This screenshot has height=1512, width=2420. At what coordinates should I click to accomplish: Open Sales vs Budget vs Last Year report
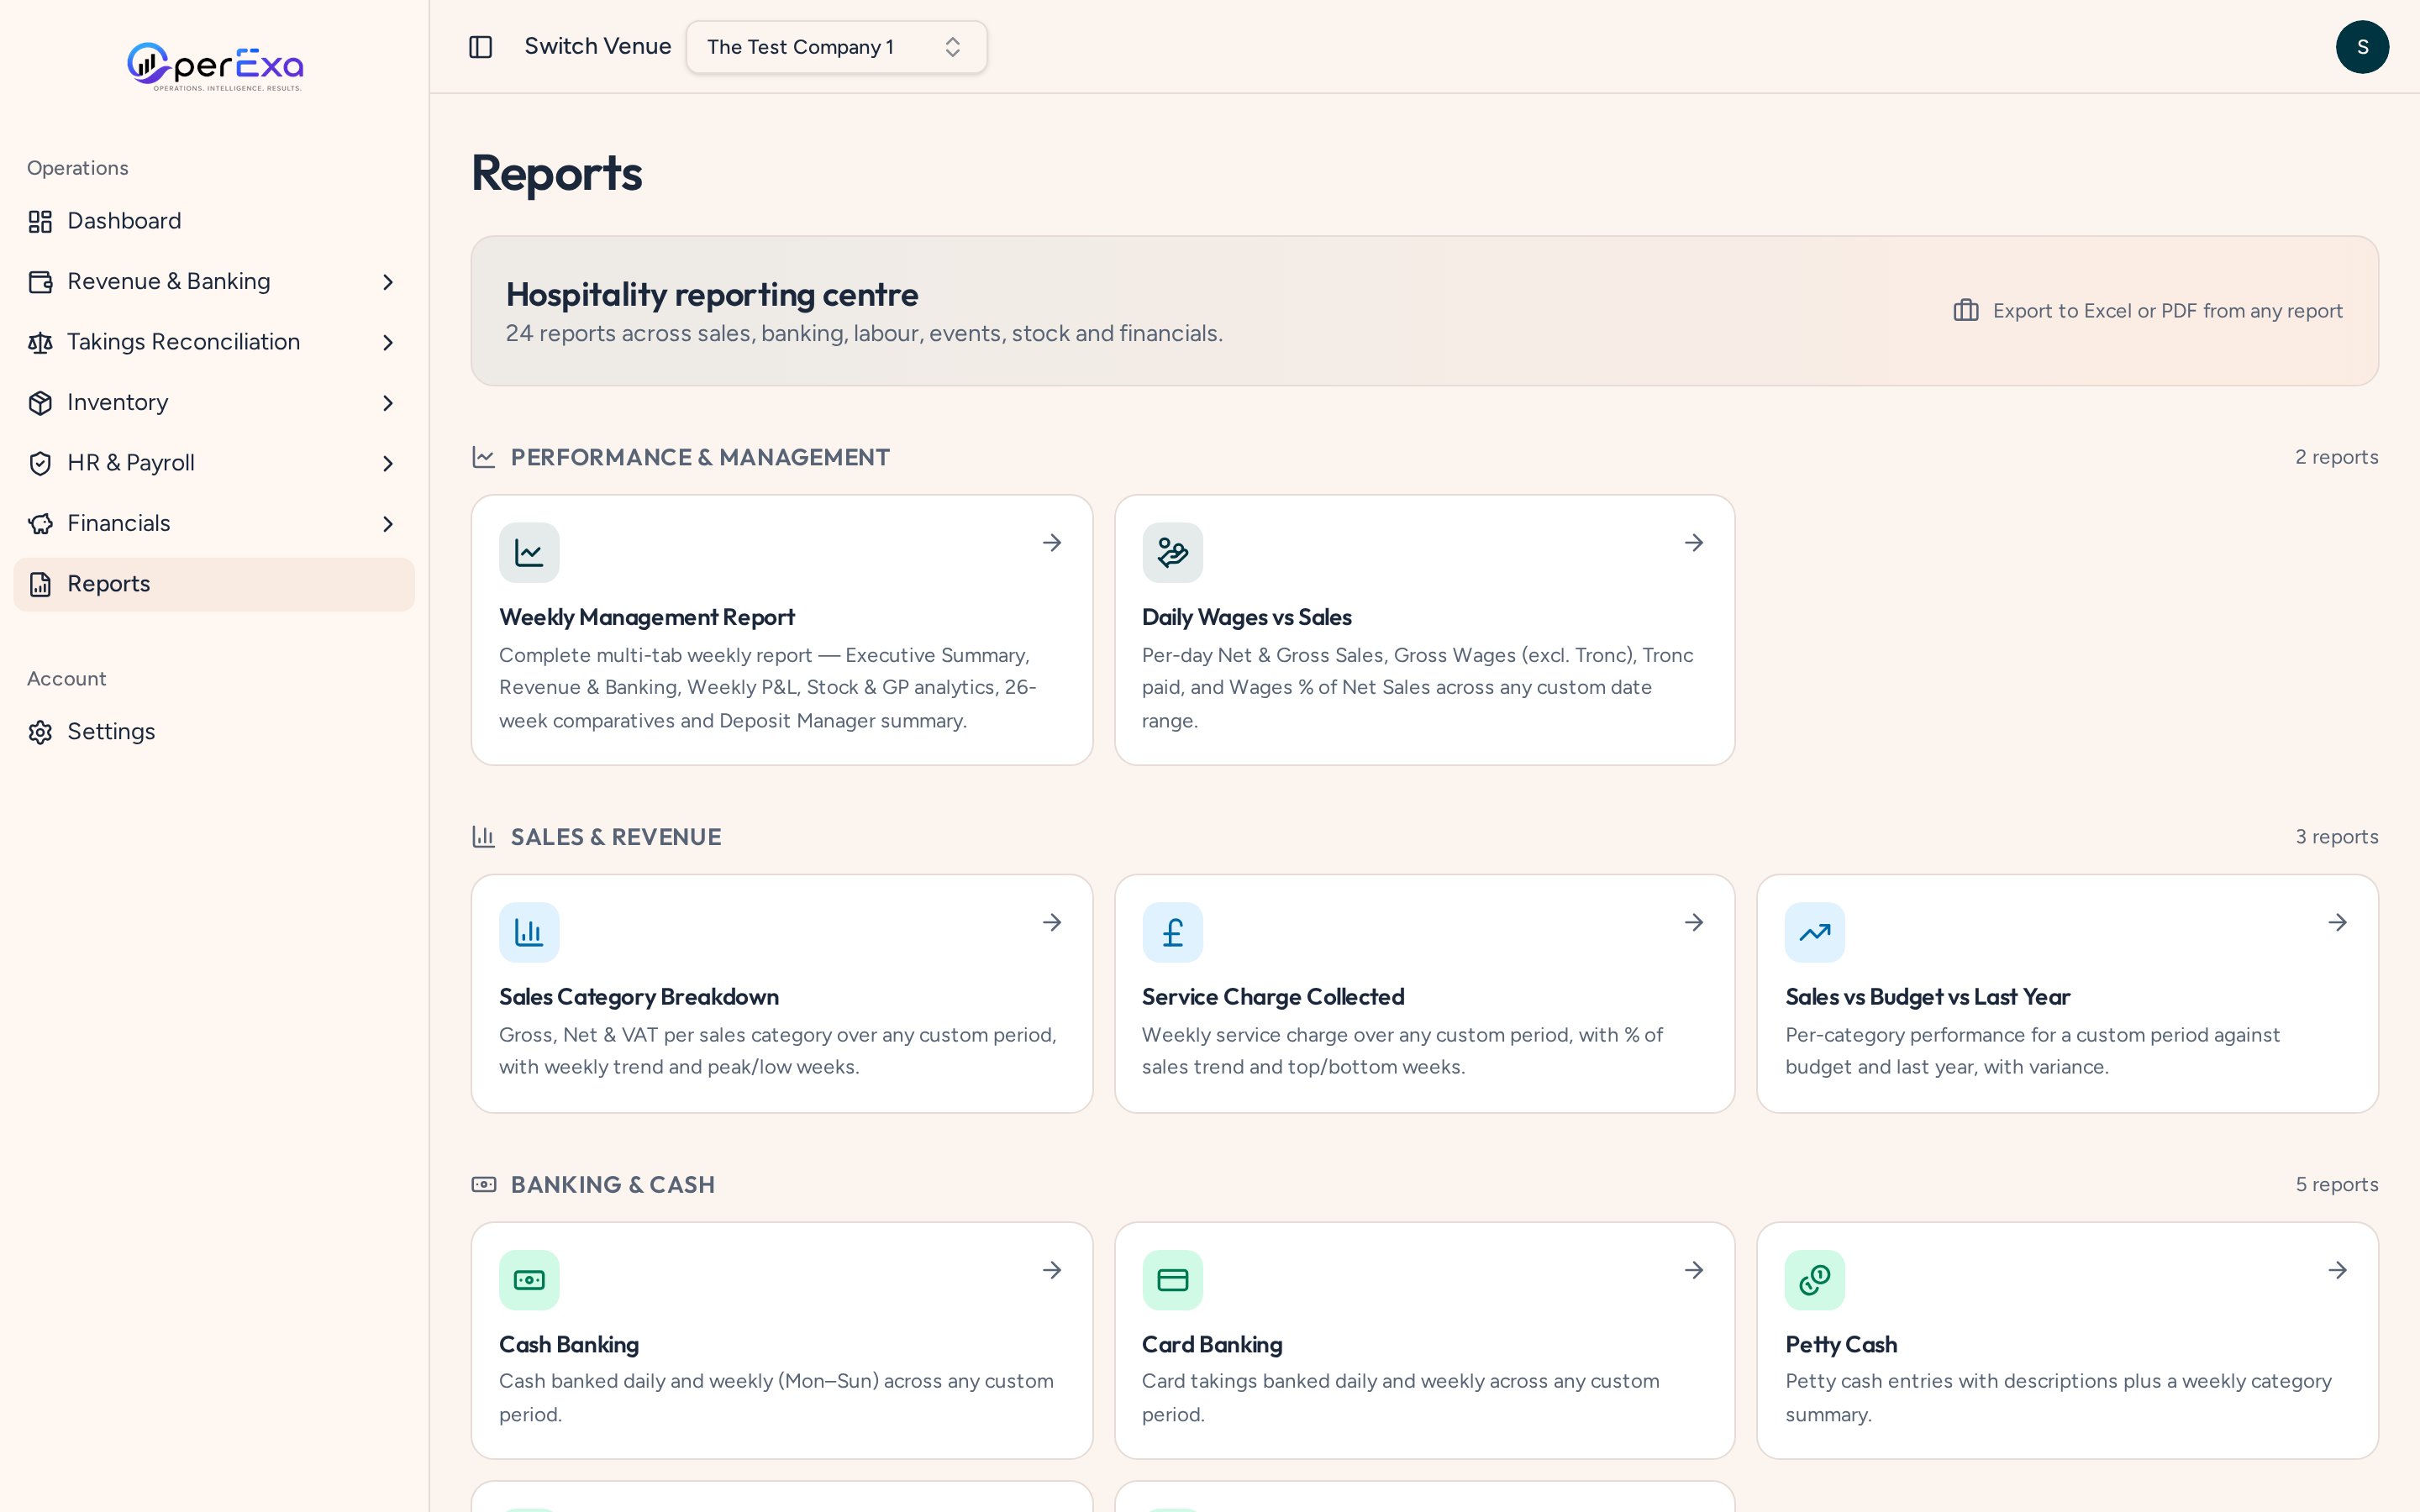tap(2067, 994)
